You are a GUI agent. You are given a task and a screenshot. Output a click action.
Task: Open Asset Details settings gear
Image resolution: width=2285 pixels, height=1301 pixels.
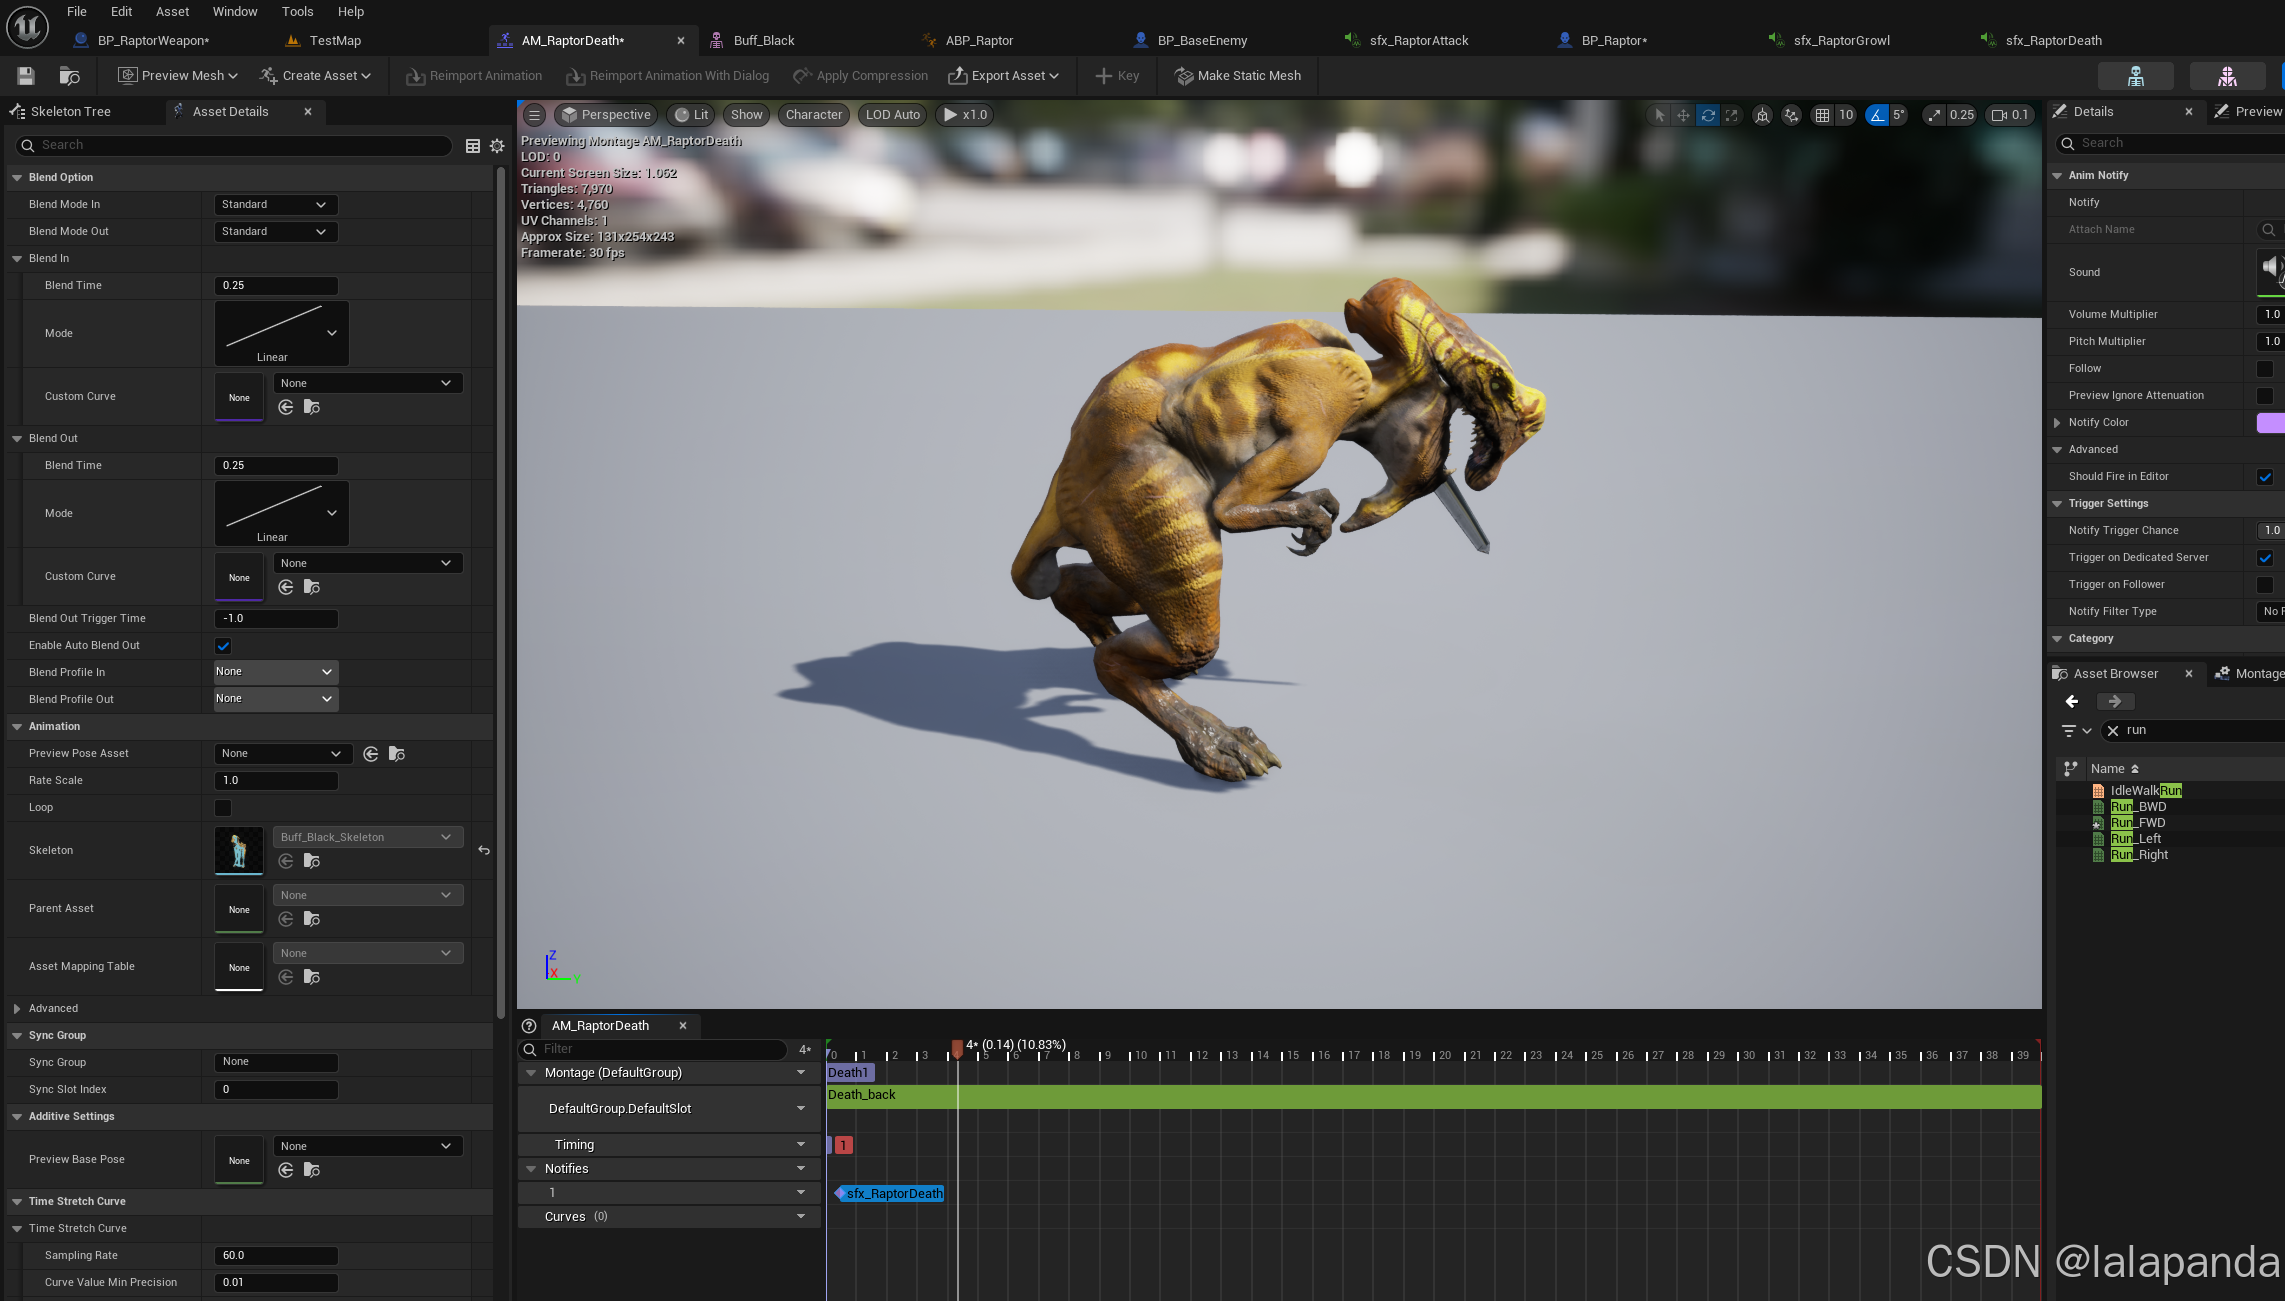click(497, 146)
